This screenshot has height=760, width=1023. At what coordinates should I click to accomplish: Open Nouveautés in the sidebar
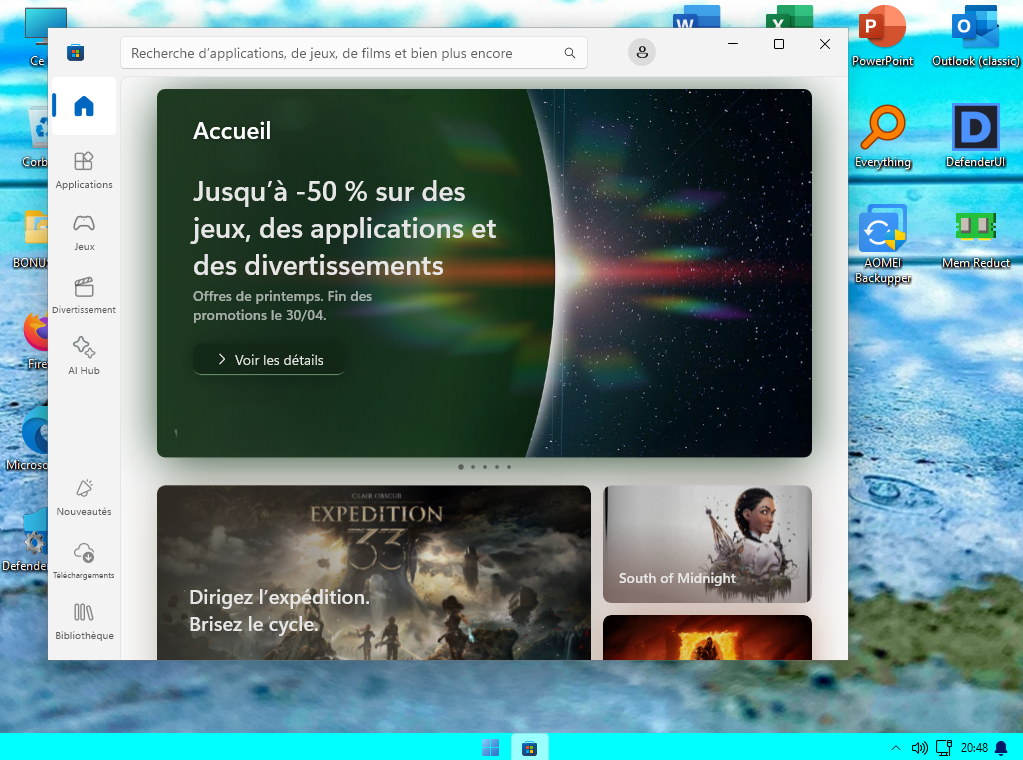tap(84, 498)
